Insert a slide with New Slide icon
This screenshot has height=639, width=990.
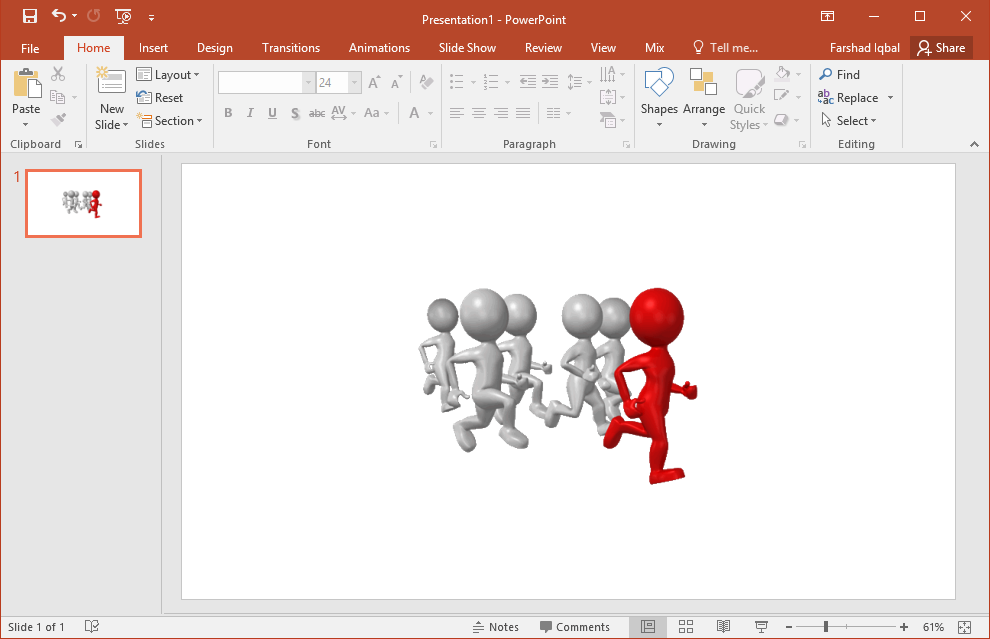(x=111, y=84)
